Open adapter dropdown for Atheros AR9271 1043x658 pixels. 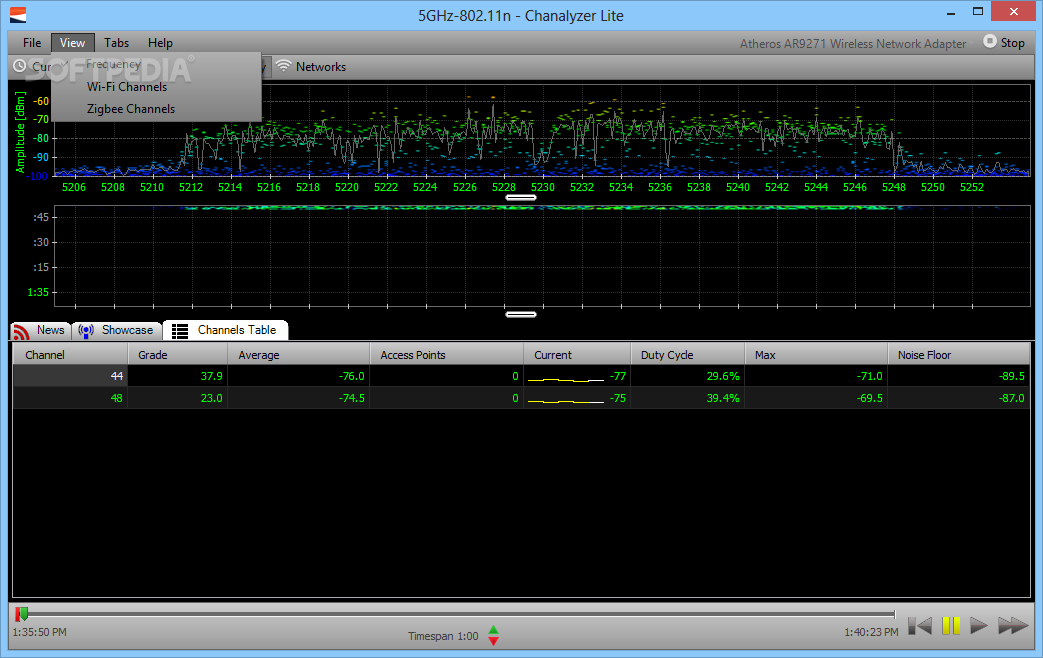pos(853,43)
